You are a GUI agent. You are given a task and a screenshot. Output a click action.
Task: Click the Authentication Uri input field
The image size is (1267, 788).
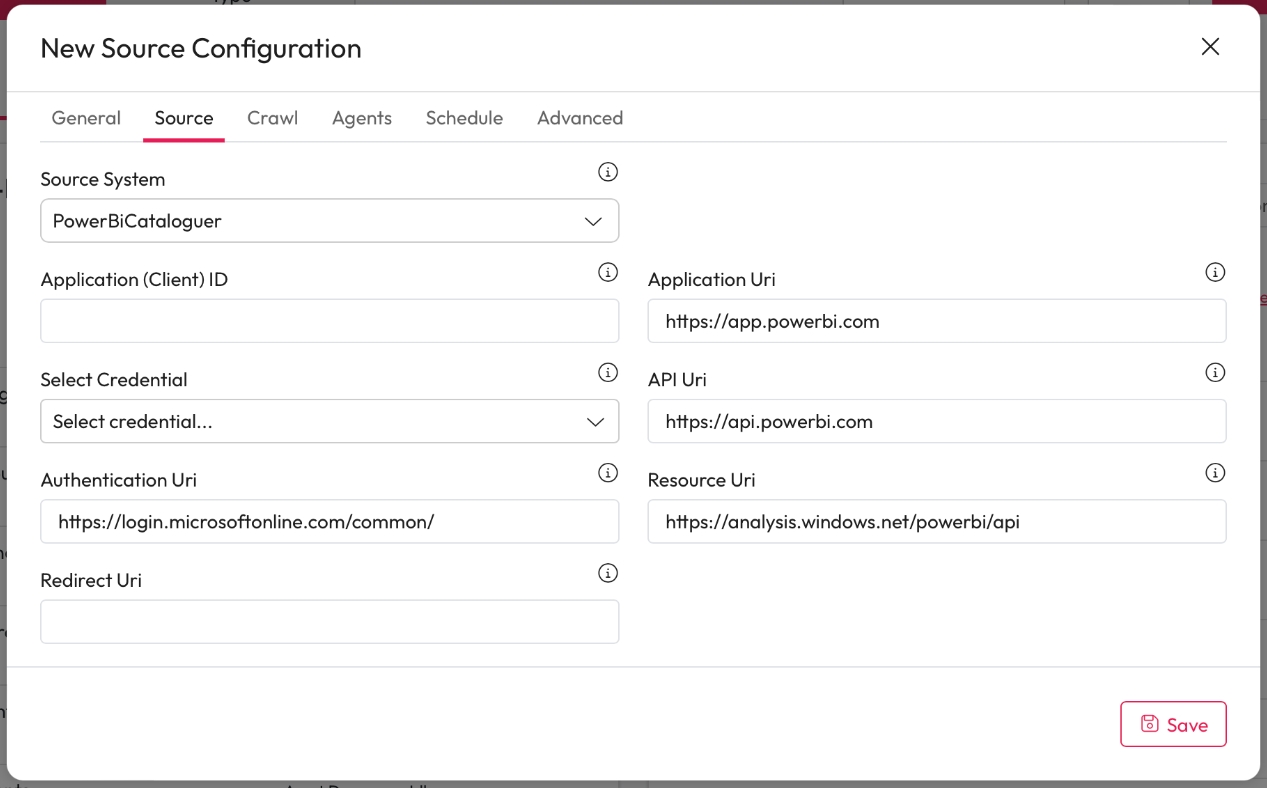[x=329, y=521]
